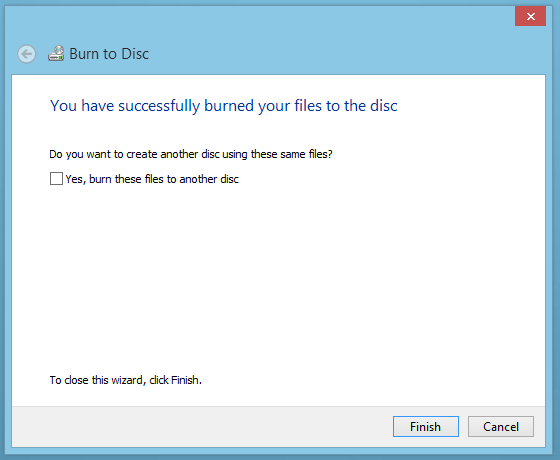Screen dimensions: 560x460
Task: Click the word 'Yes' next to the checkbox
Action: pos(75,179)
